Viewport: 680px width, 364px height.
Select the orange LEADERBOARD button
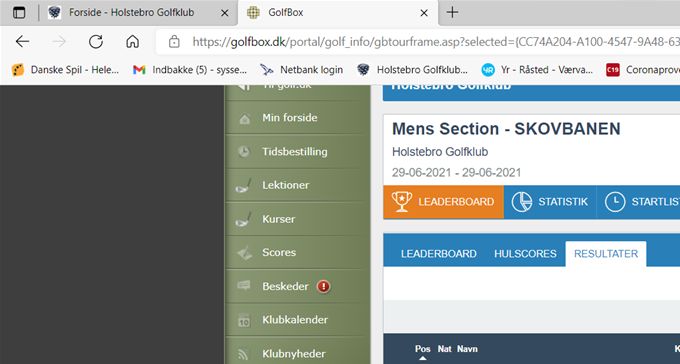443,202
